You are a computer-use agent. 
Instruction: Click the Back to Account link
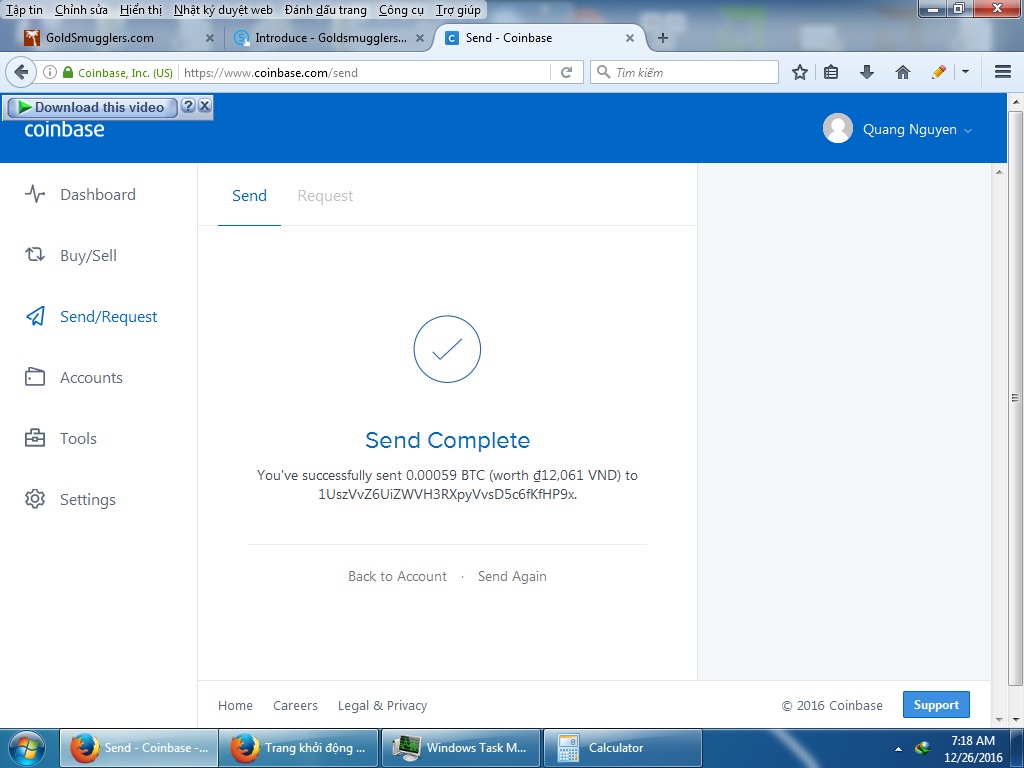(397, 576)
